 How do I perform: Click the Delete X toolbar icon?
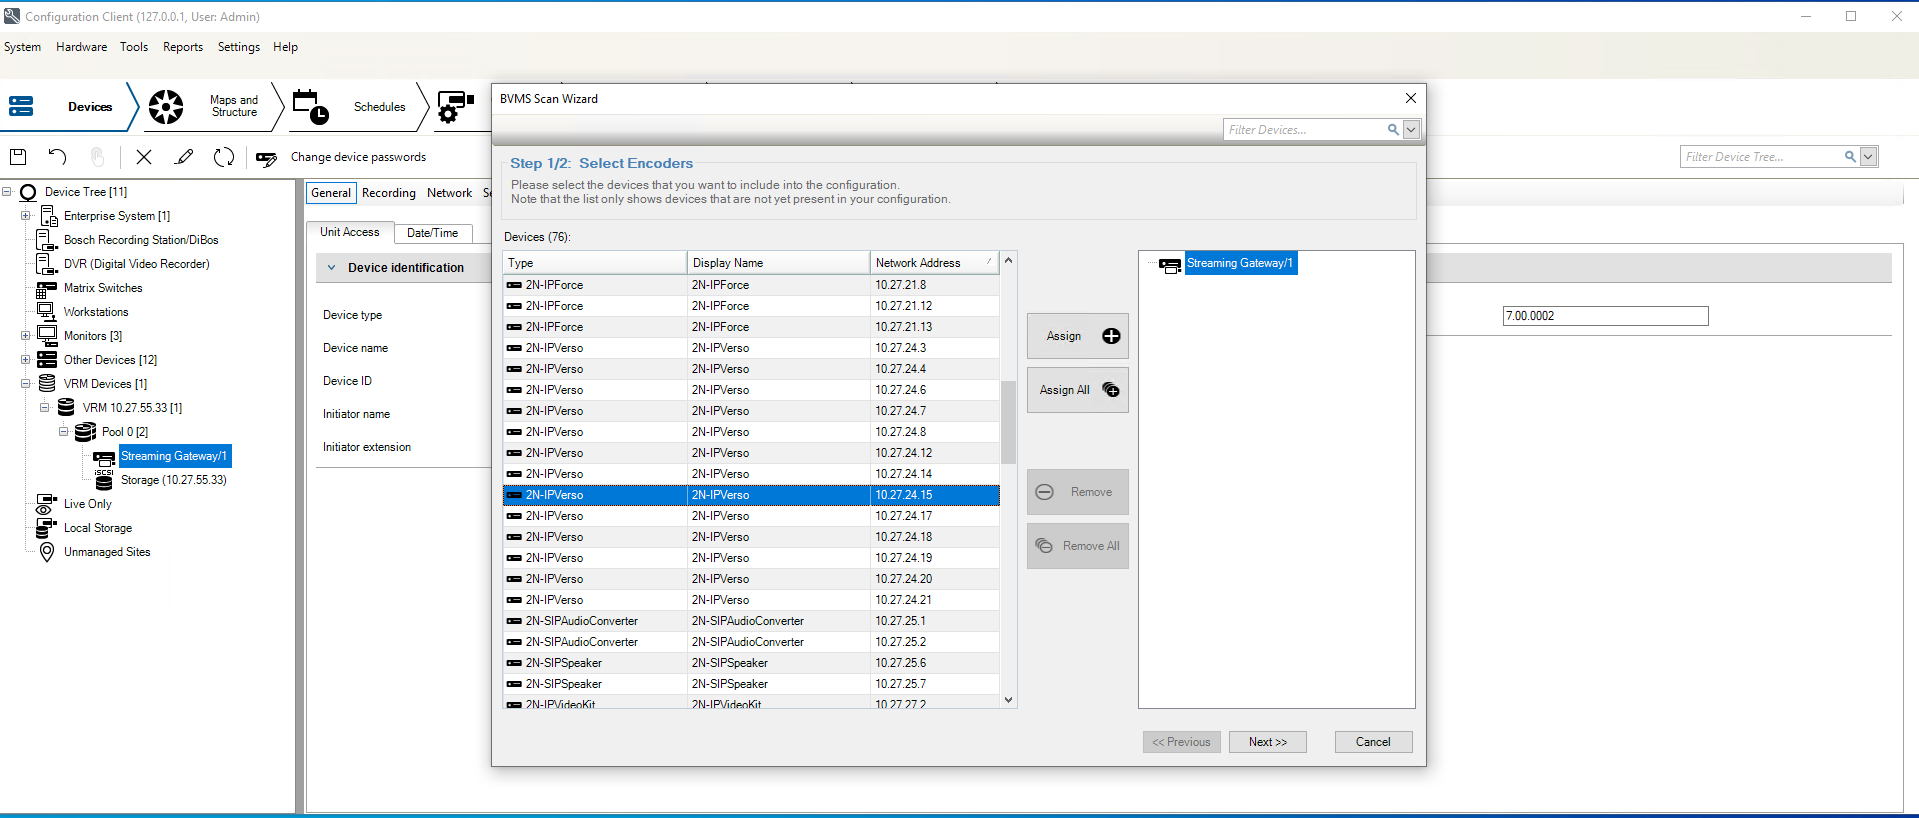(x=144, y=157)
